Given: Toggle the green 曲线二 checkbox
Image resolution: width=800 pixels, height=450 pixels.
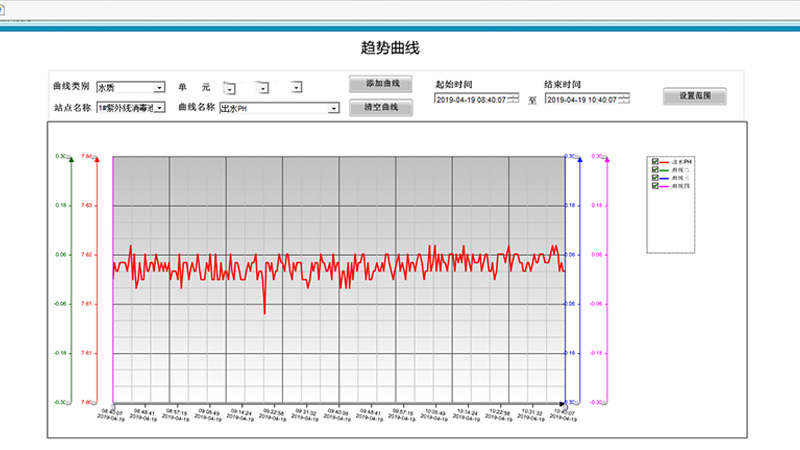Looking at the screenshot, I should pyautogui.click(x=655, y=169).
